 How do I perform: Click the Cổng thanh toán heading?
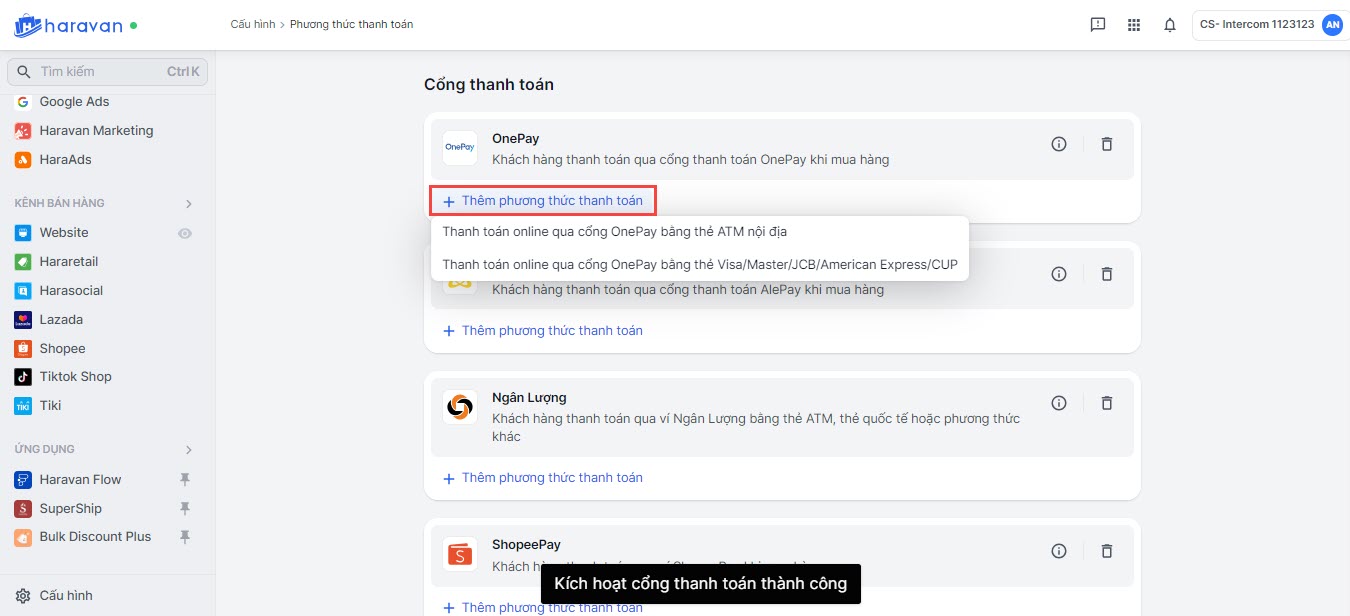click(489, 85)
